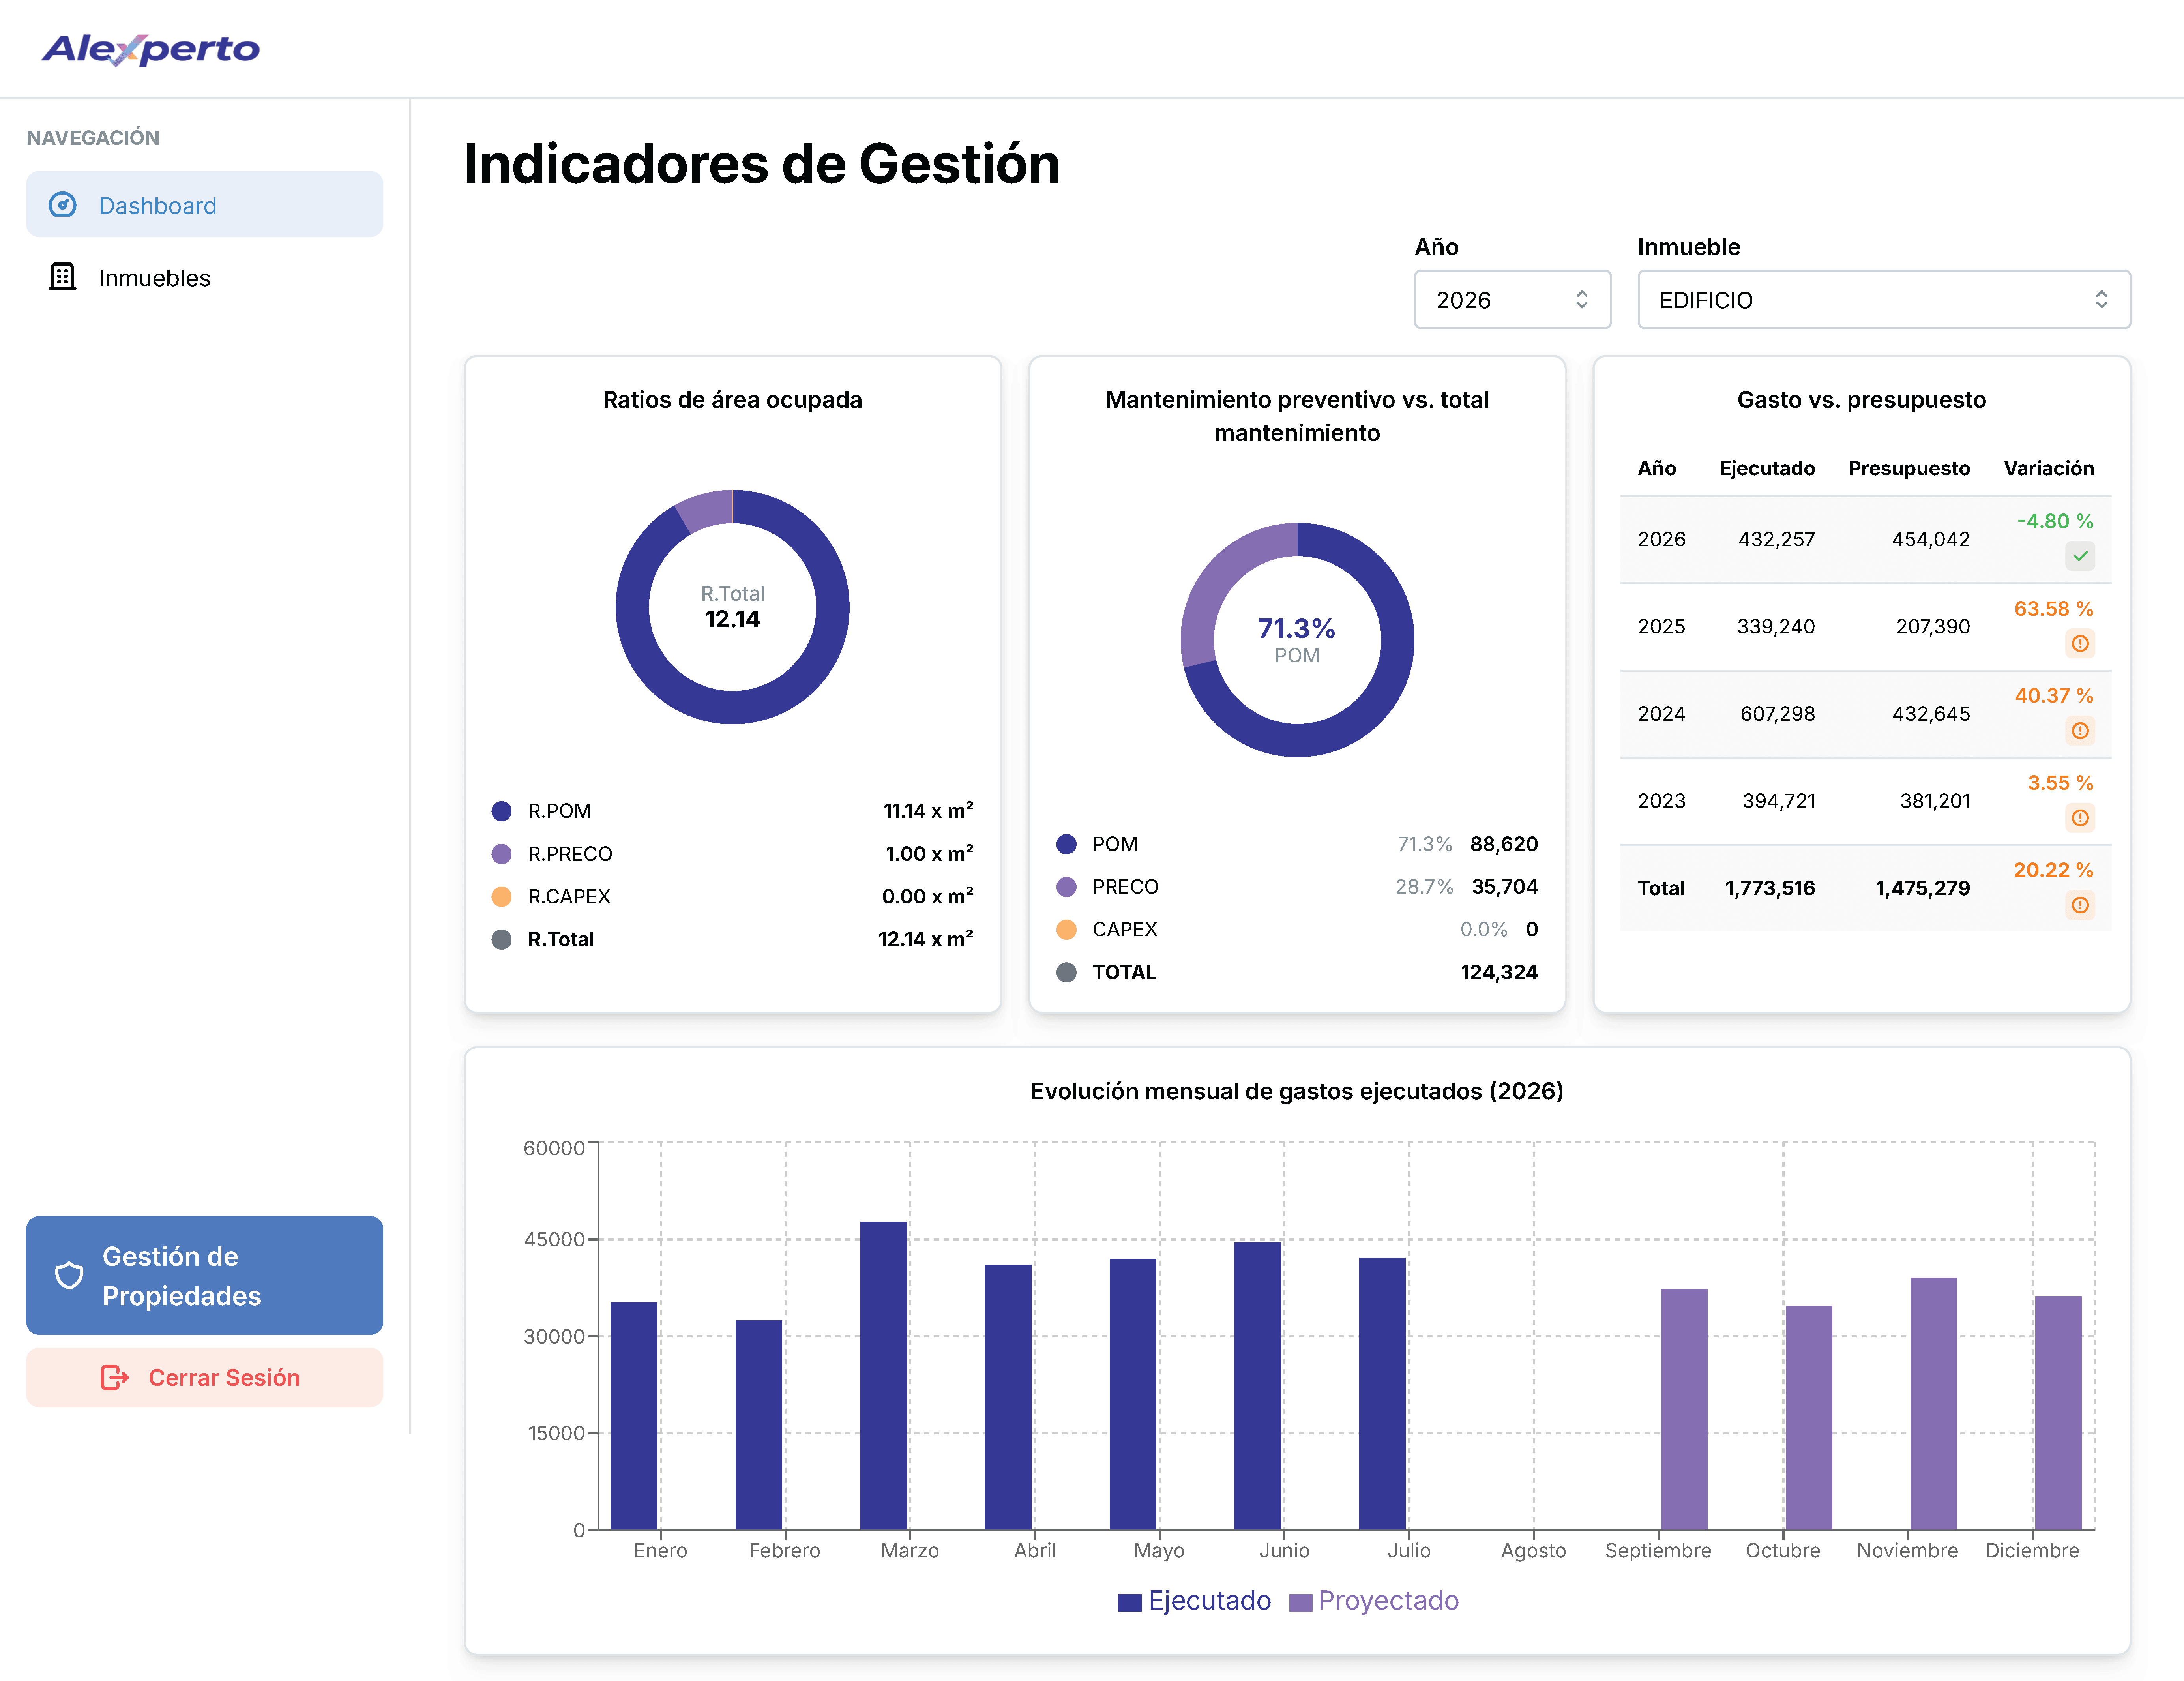The image size is (2184, 1681).
Task: Click the Ejecutado column header
Action: click(x=1766, y=468)
